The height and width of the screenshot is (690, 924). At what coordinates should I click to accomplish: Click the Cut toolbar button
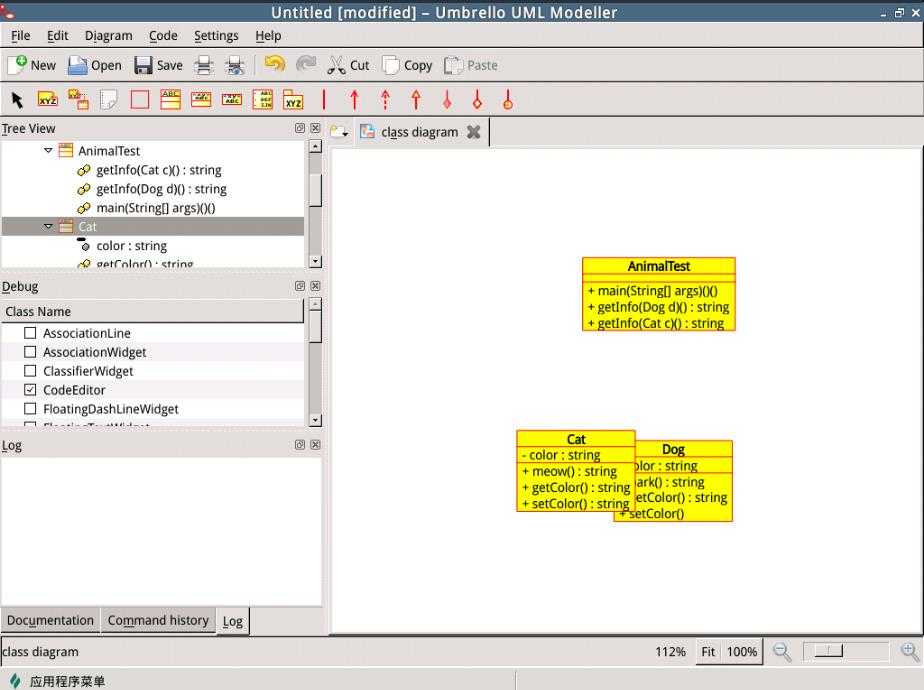pos(348,65)
